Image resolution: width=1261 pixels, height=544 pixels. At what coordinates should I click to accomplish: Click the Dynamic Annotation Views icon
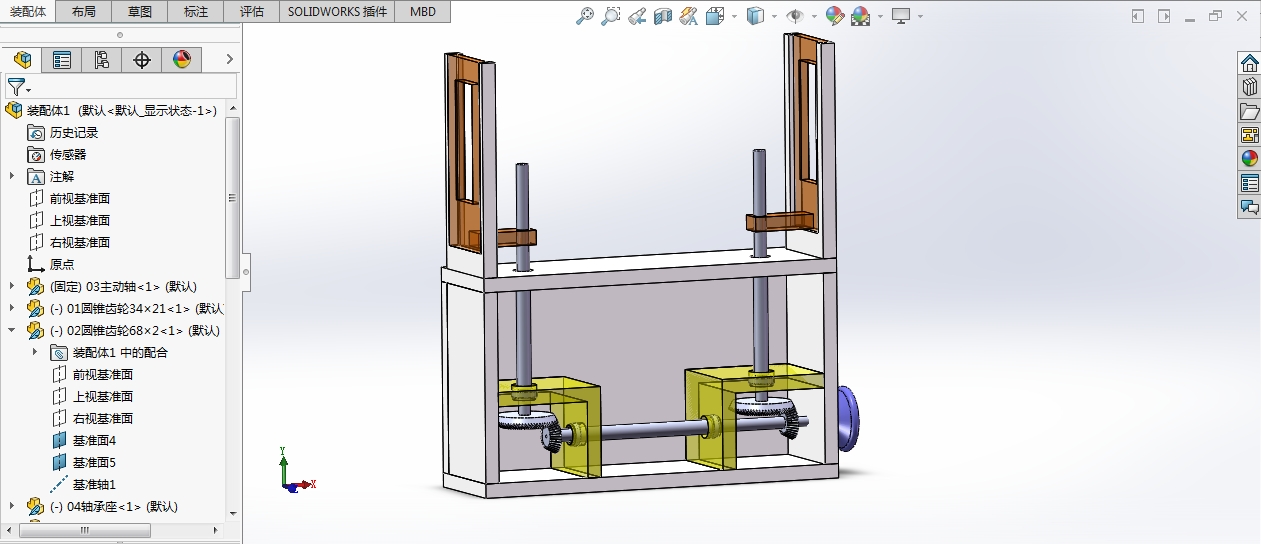pos(688,16)
